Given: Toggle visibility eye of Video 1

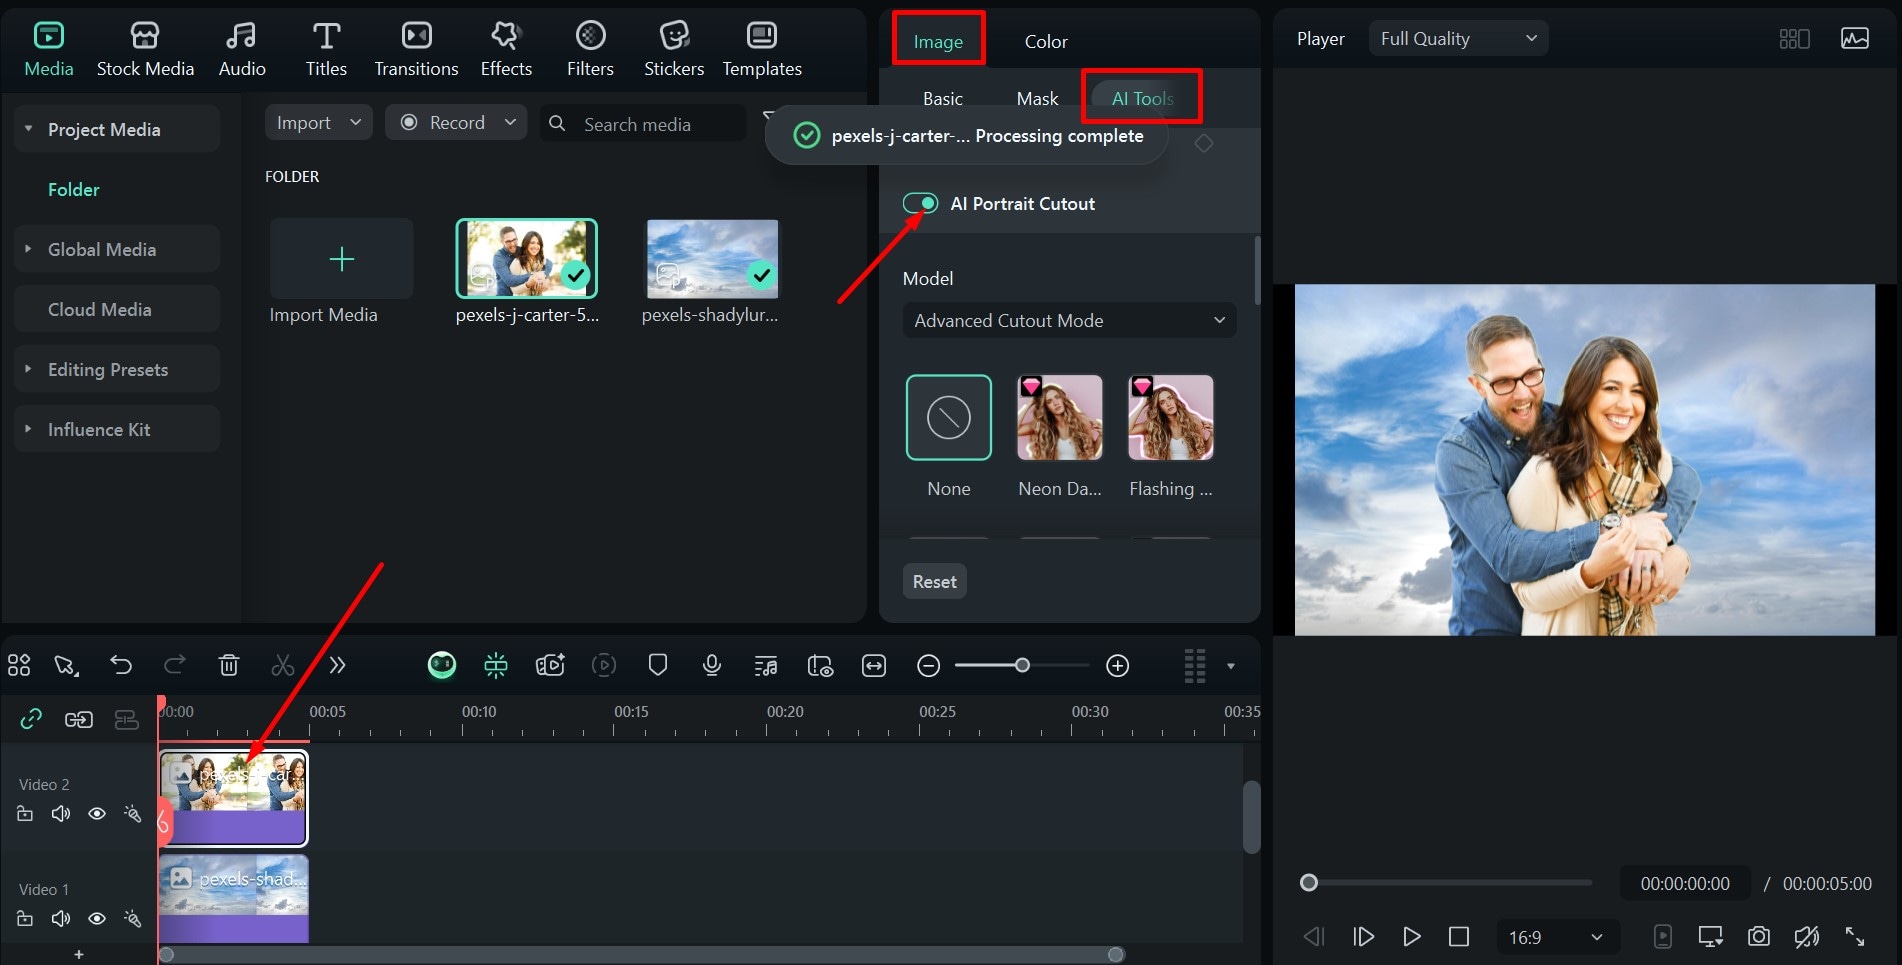Looking at the screenshot, I should click(97, 919).
